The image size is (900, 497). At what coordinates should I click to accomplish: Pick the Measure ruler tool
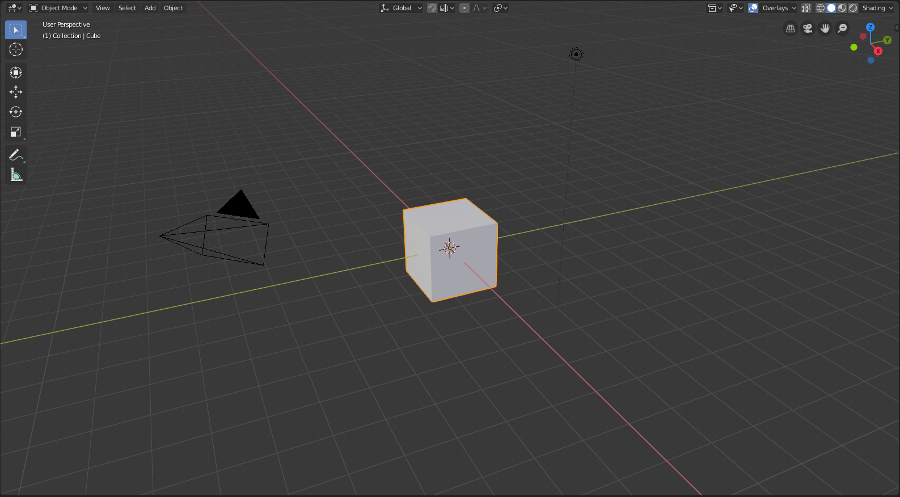tap(15, 174)
